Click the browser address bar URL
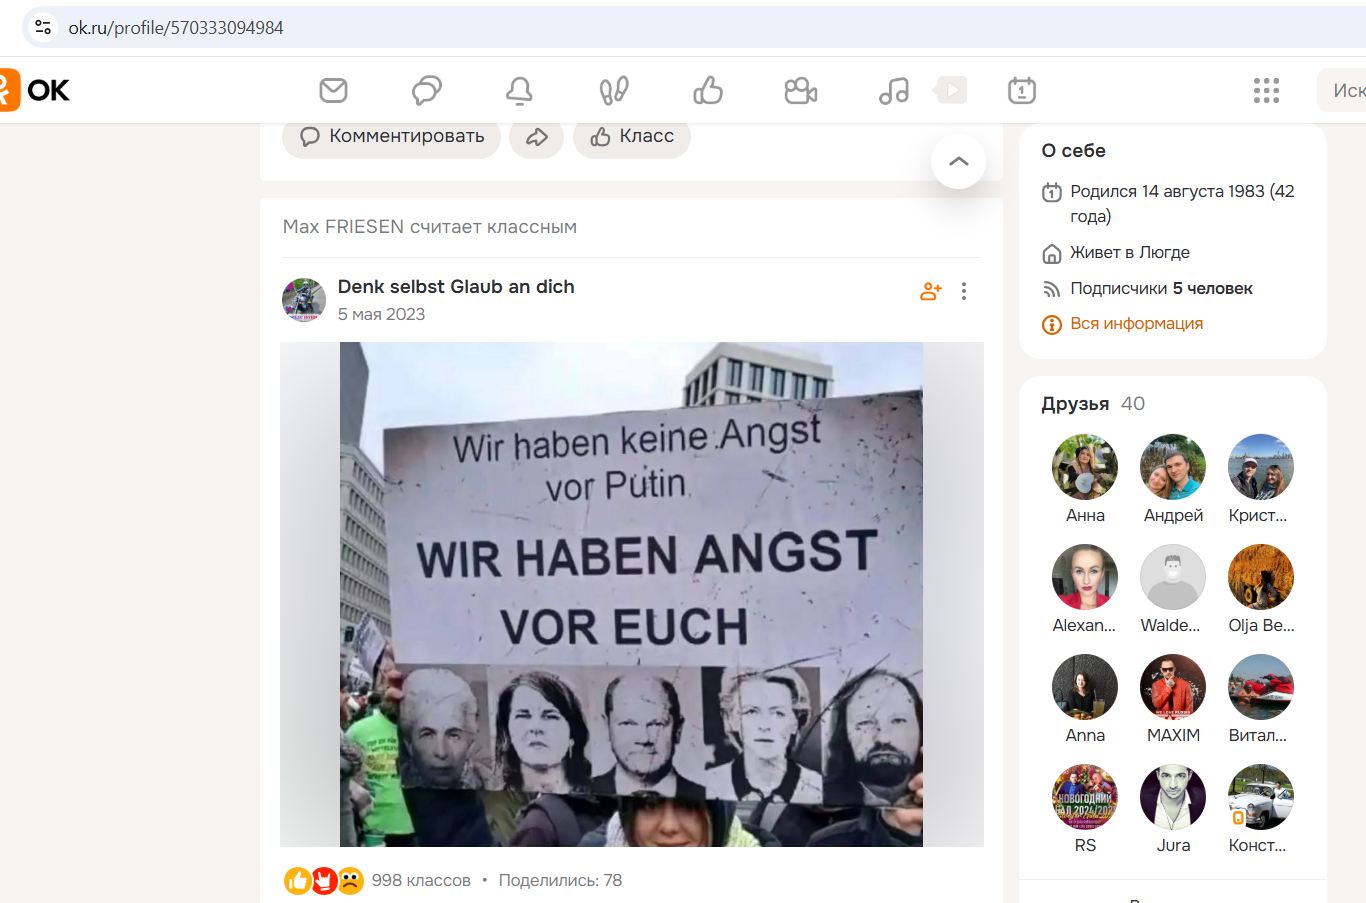 [176, 28]
